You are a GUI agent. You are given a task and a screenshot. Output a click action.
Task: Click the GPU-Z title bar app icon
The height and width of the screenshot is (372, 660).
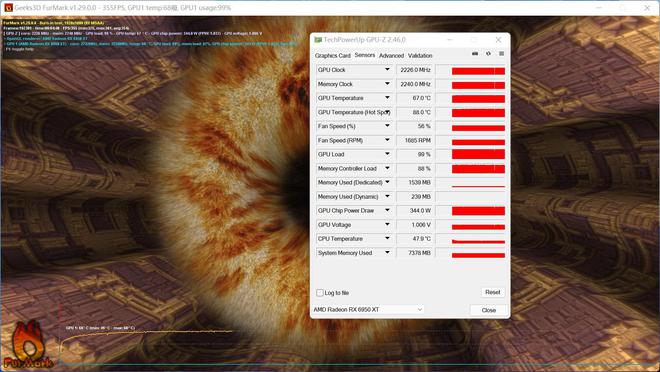318,40
